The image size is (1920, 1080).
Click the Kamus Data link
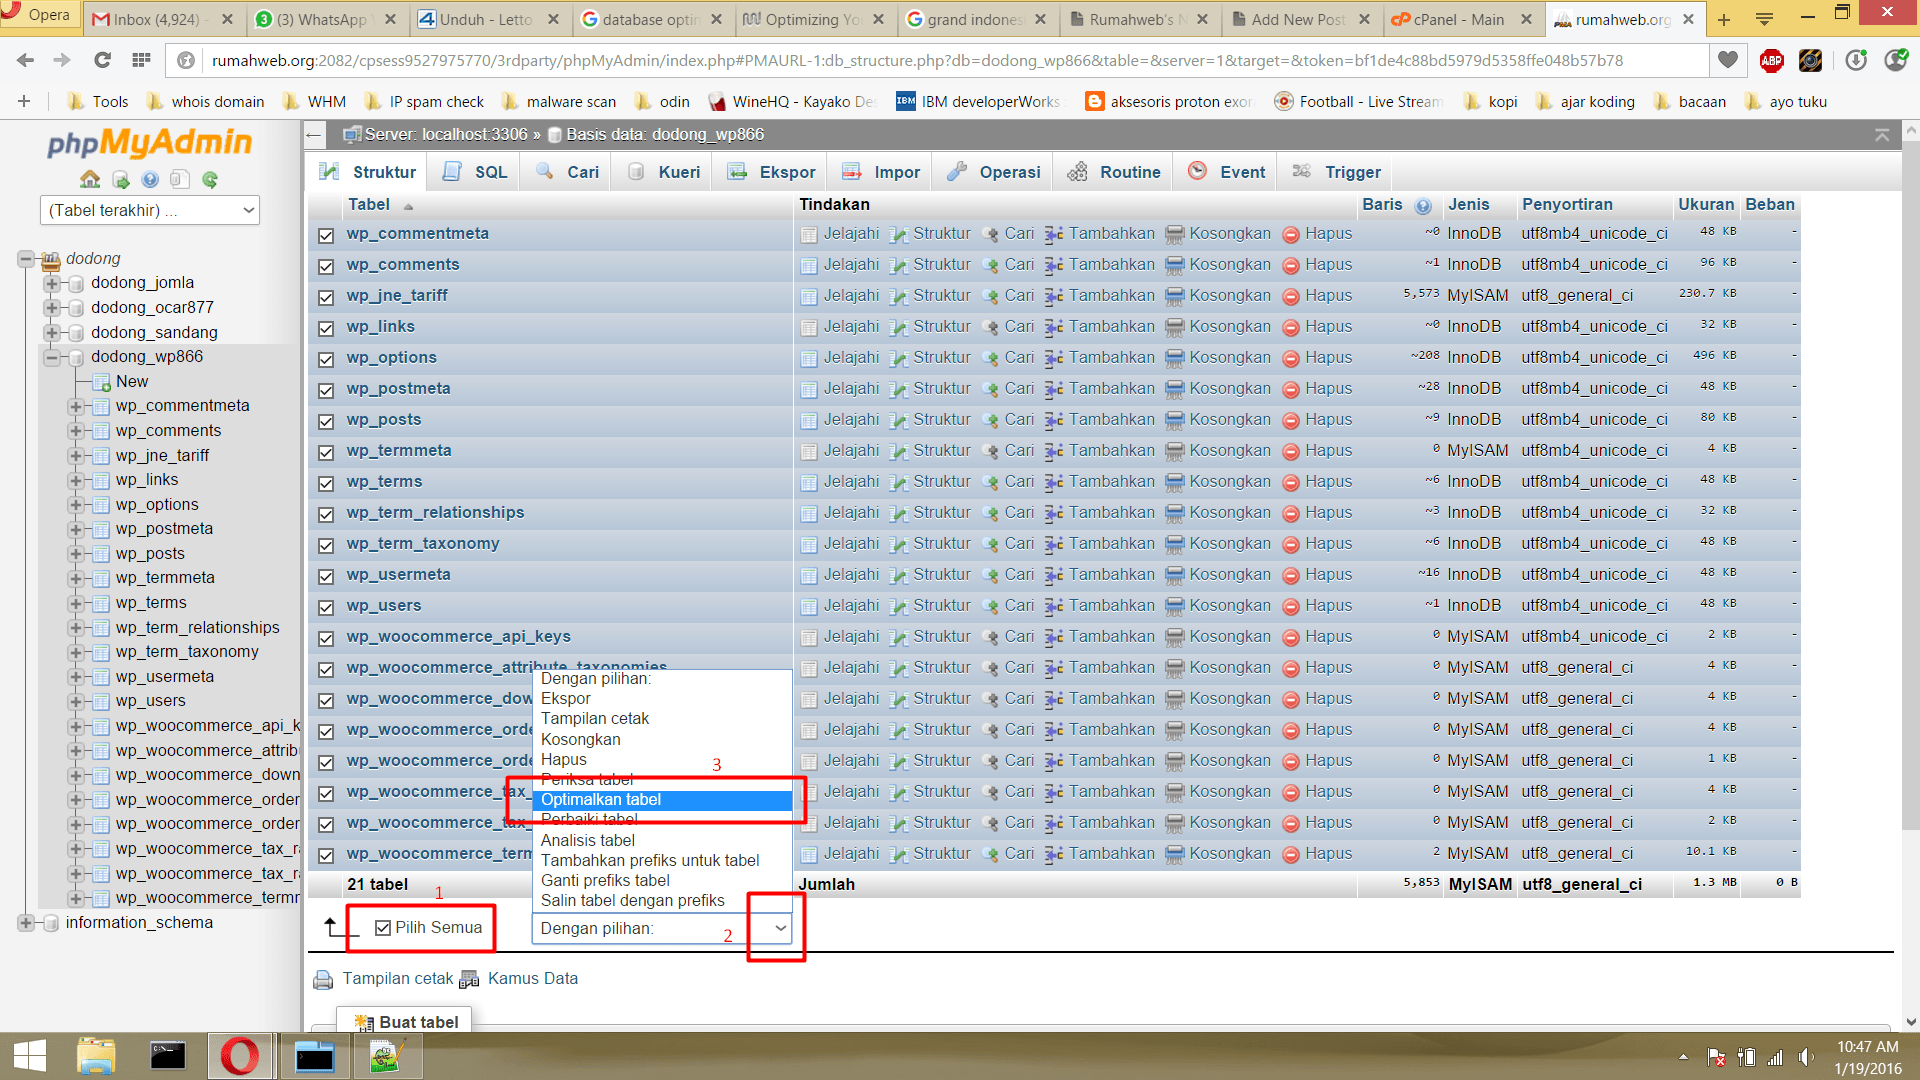click(x=533, y=979)
